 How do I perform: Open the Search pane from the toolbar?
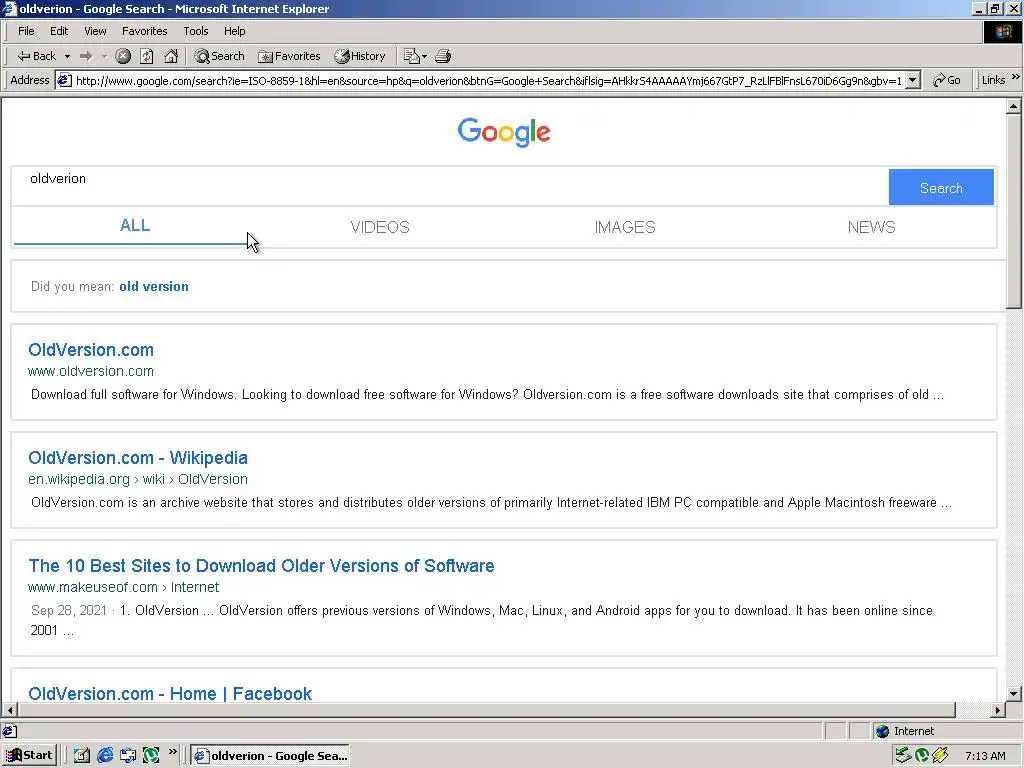tap(219, 56)
